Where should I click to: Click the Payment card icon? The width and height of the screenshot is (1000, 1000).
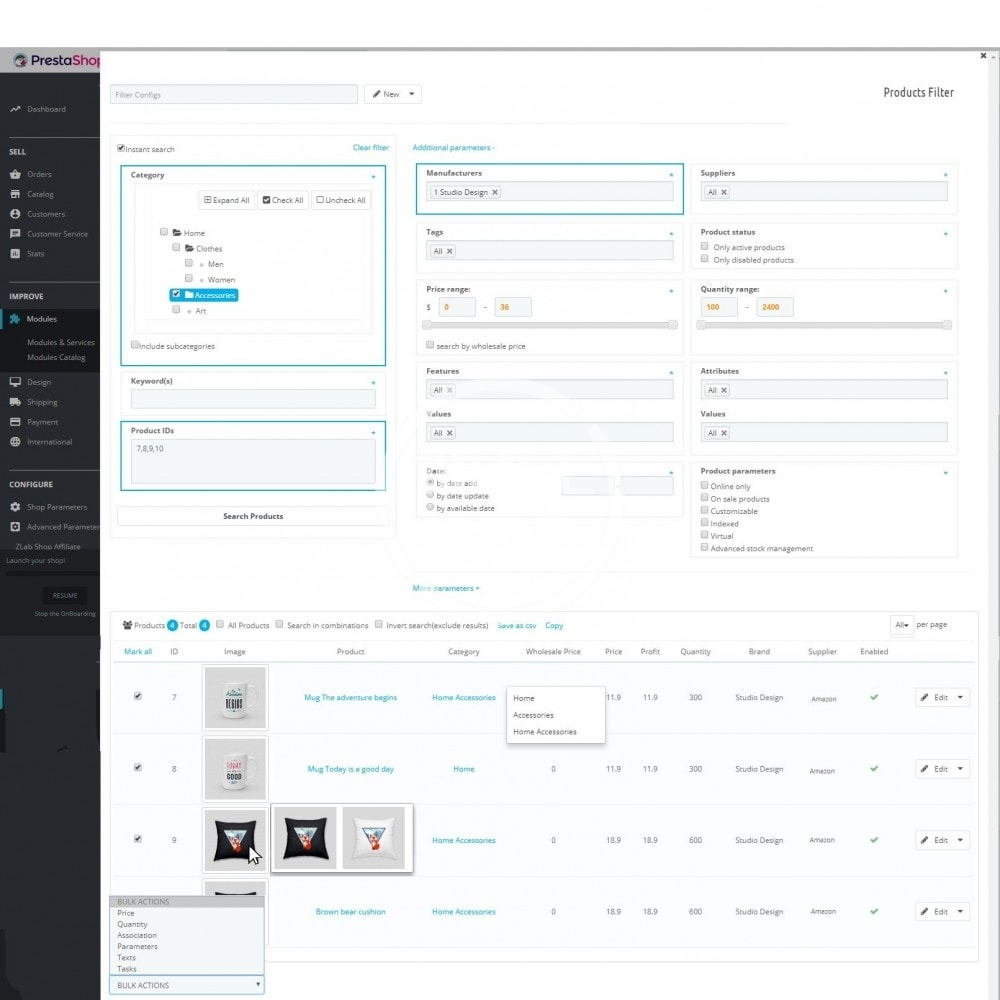[15, 422]
